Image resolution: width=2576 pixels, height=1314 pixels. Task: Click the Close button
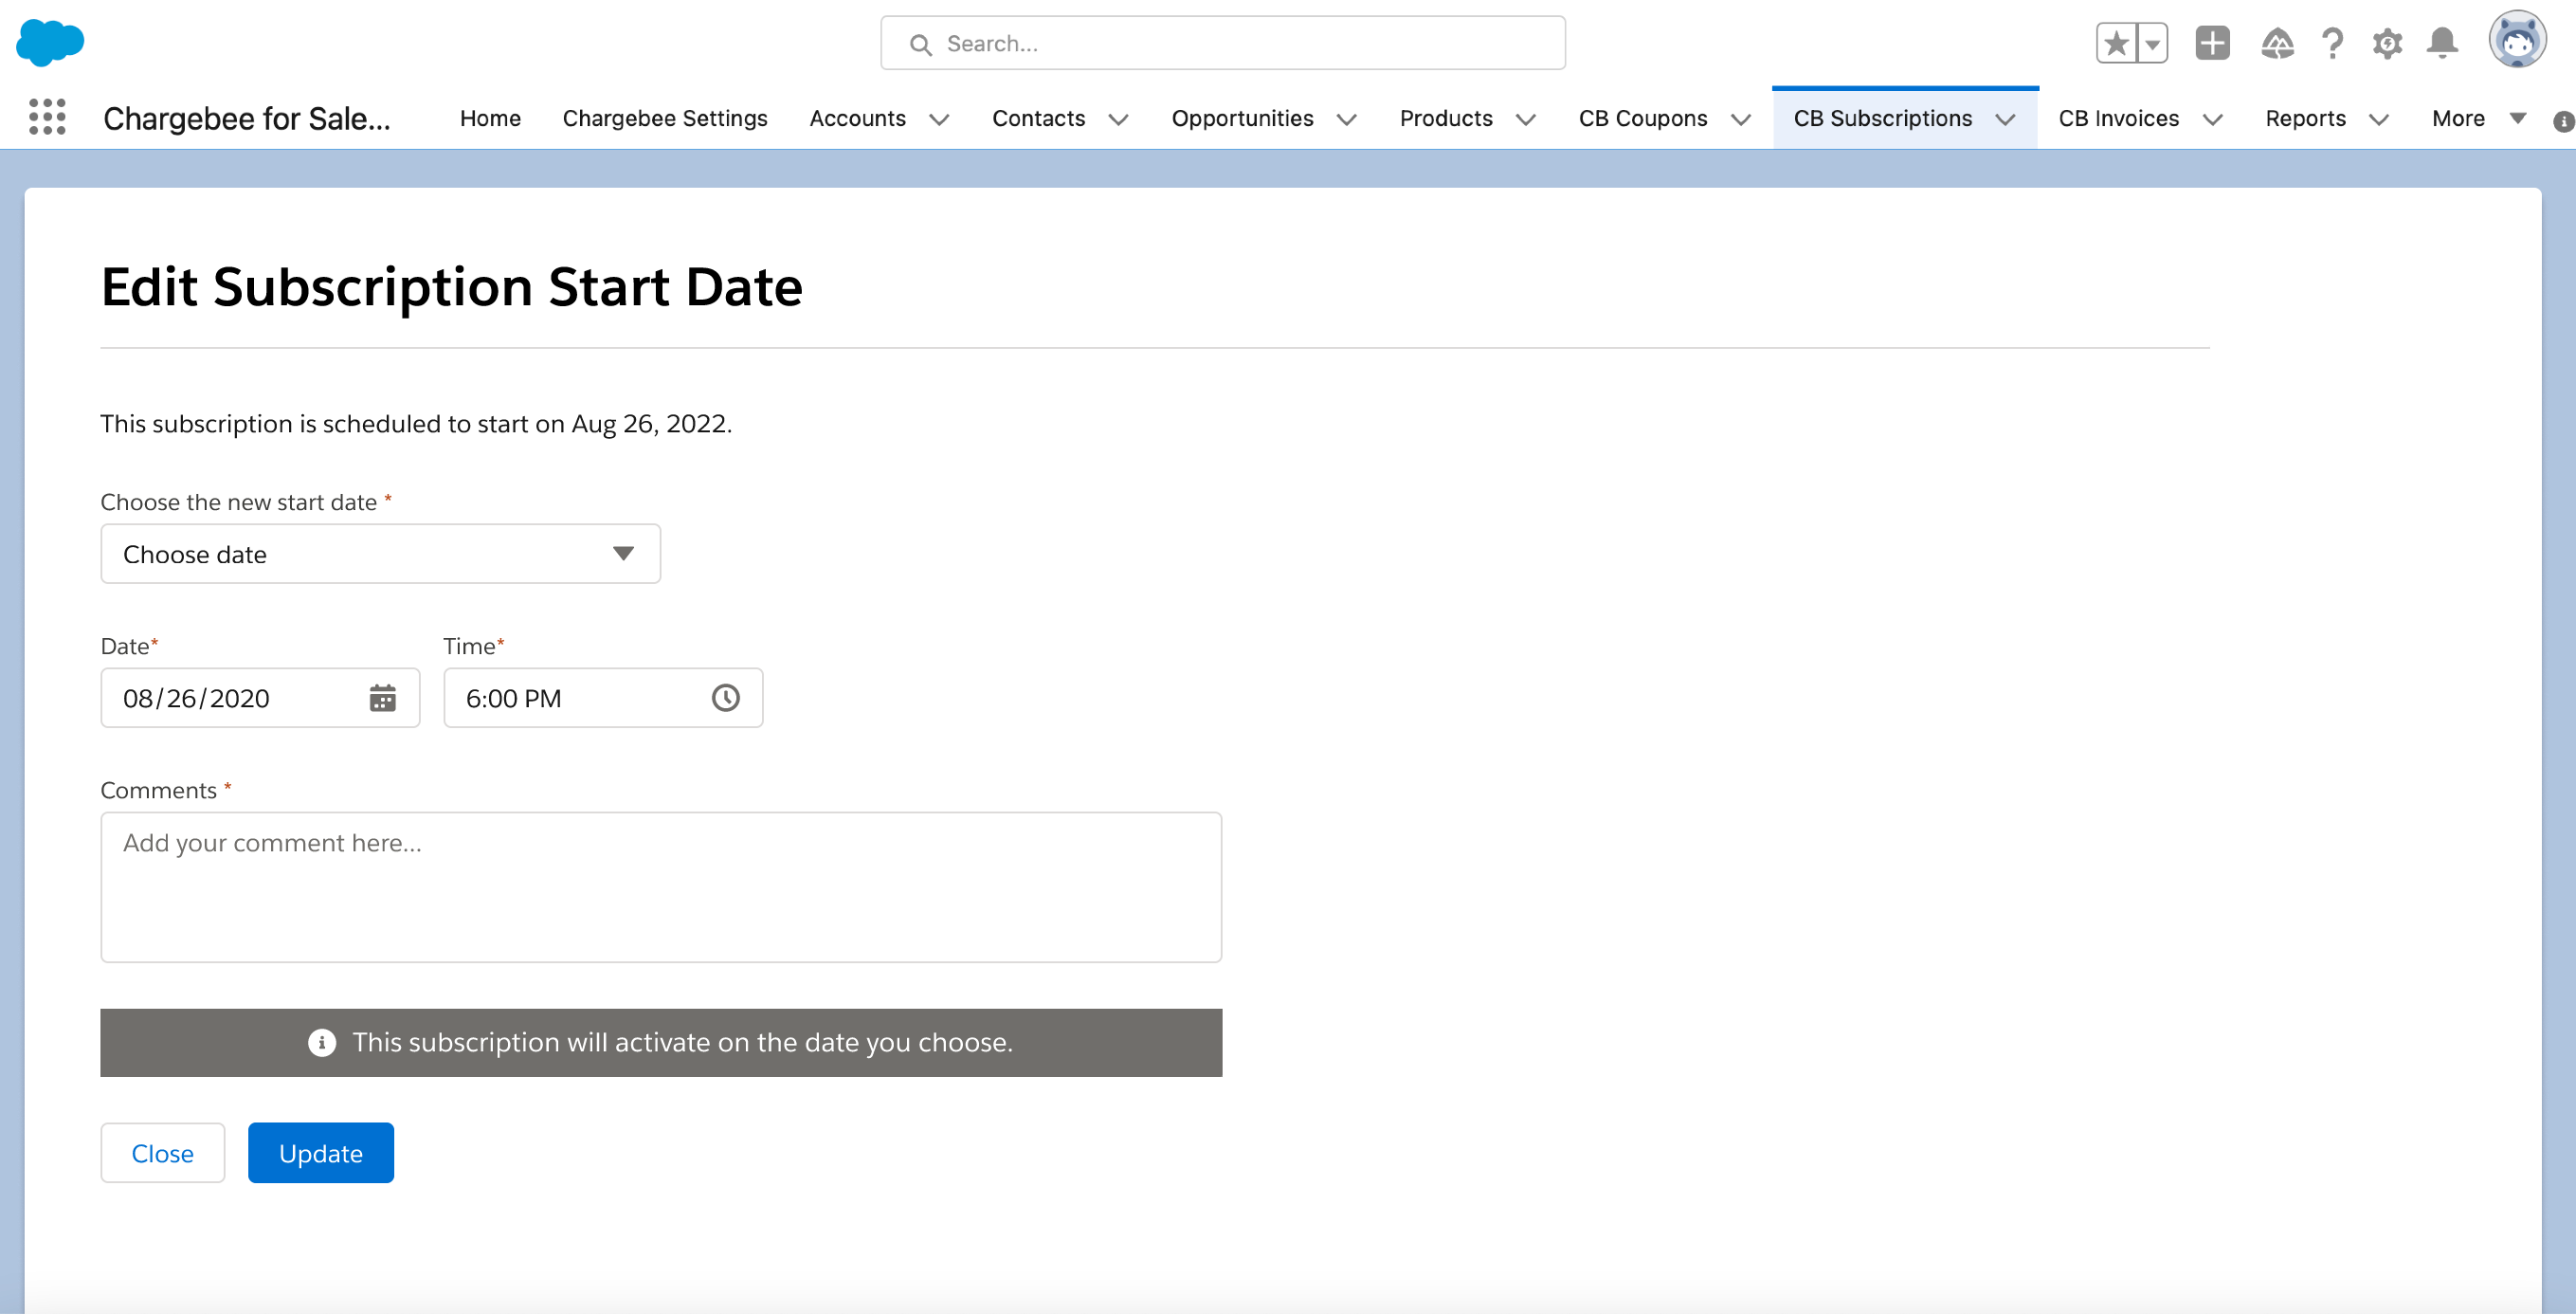tap(162, 1153)
